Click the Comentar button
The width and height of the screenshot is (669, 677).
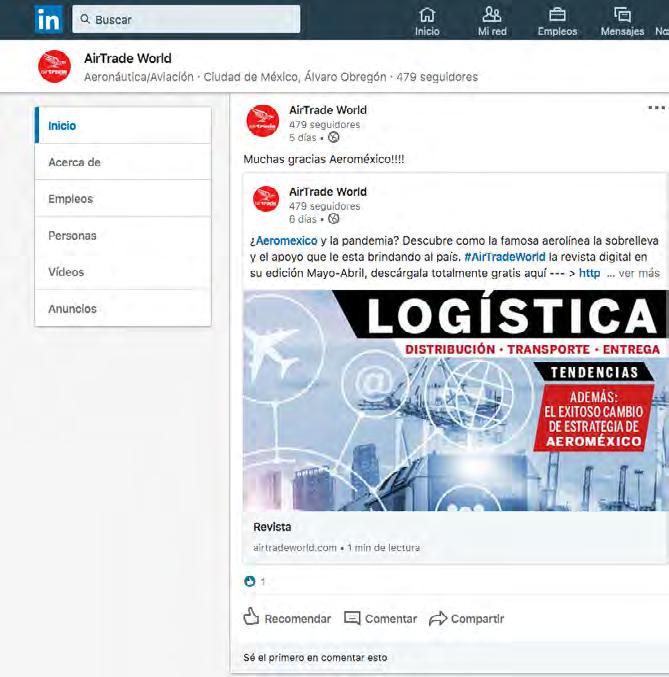pos(380,618)
